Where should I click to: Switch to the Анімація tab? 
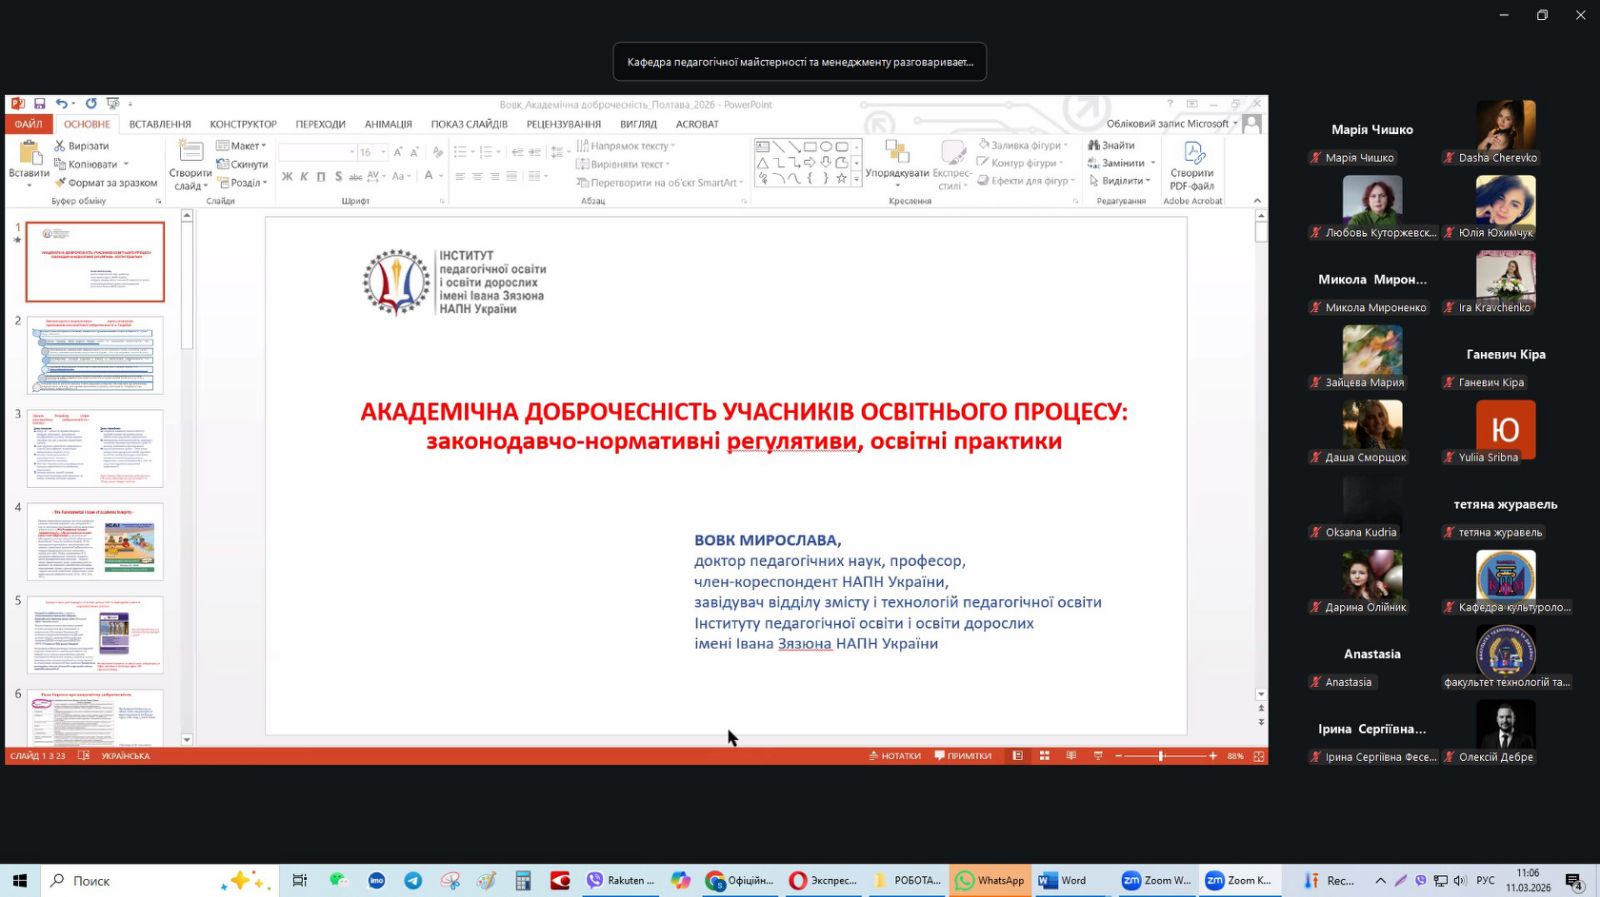pos(388,124)
